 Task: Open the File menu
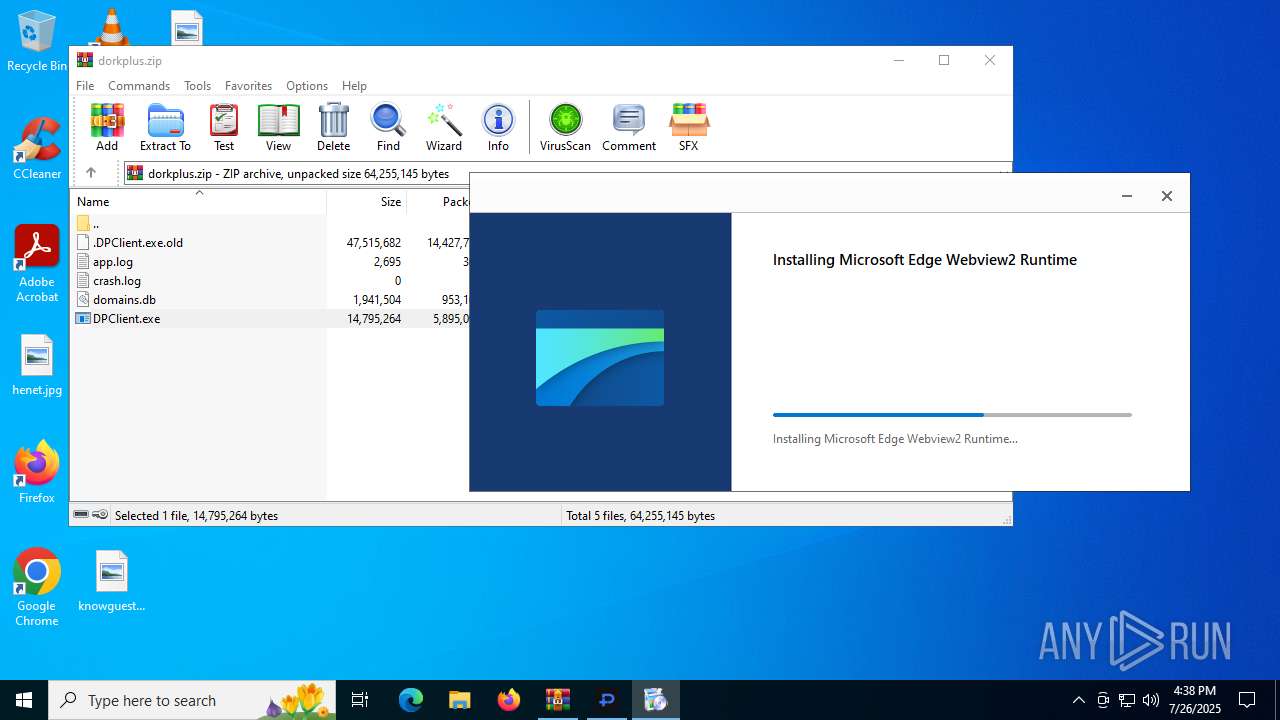click(x=85, y=86)
